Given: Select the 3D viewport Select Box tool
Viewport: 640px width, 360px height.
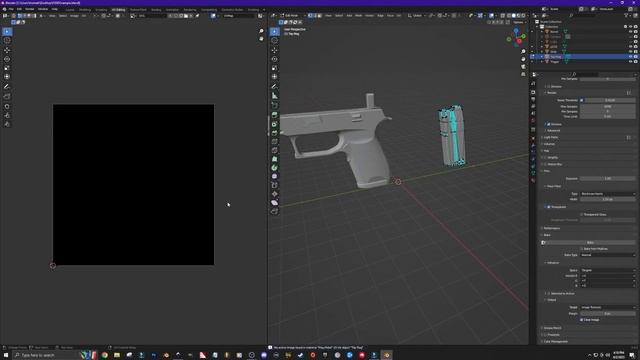Looking at the screenshot, I should [x=275, y=32].
